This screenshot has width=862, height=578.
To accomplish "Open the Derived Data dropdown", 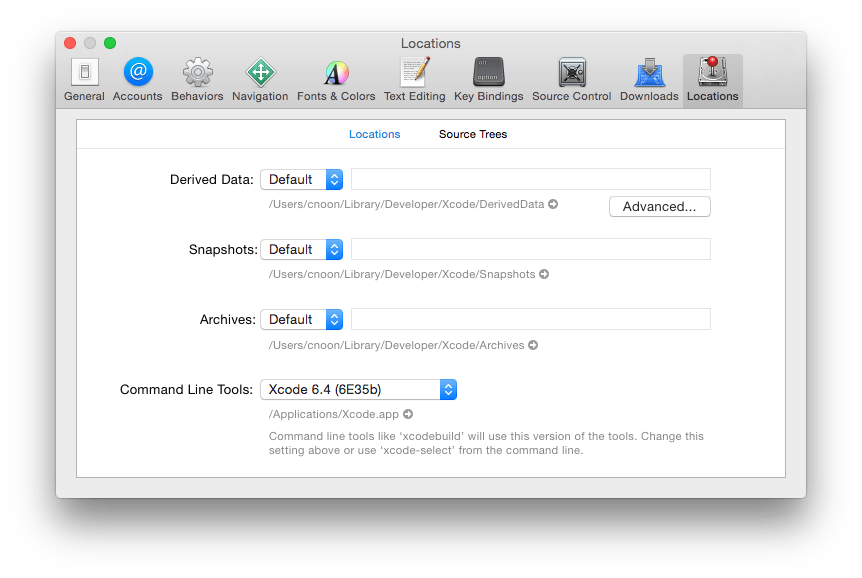I will [x=302, y=179].
